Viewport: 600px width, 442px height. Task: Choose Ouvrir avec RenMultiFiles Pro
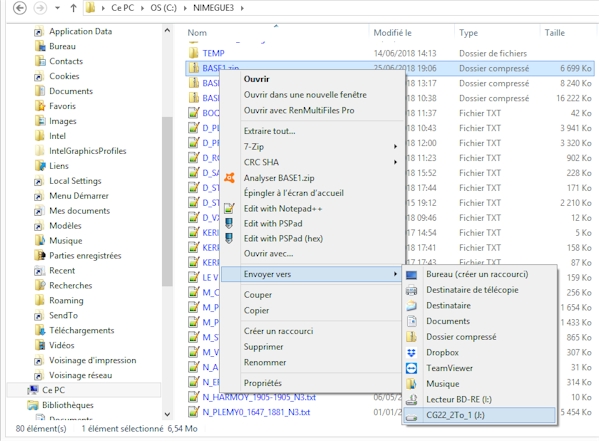(x=299, y=110)
